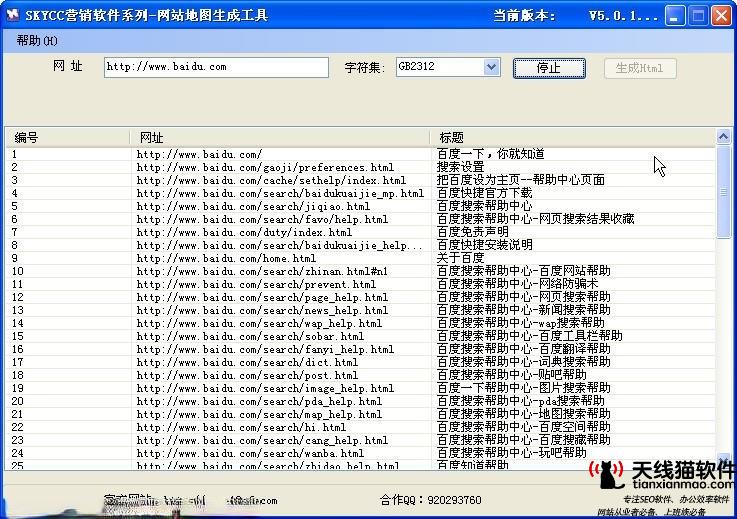Click title 百度一下帮助中心-图片搜索帮助
The height and width of the screenshot is (519, 737).
pos(523,388)
